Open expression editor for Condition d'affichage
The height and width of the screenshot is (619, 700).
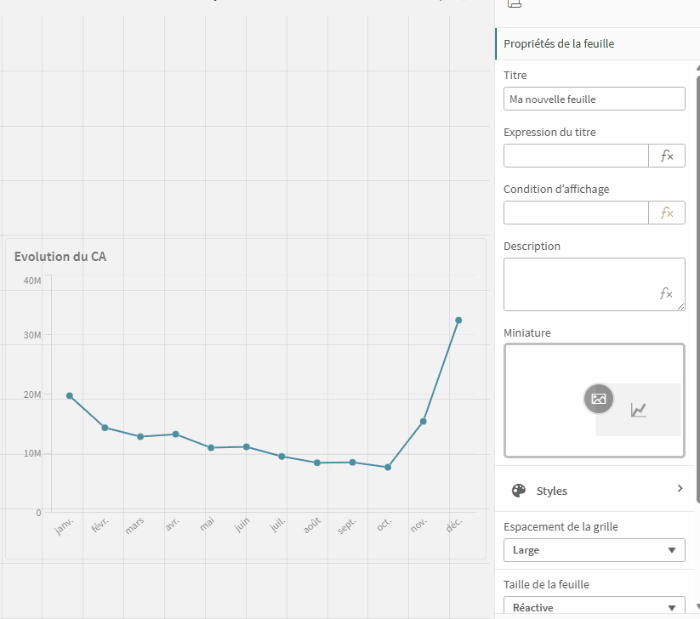667,213
